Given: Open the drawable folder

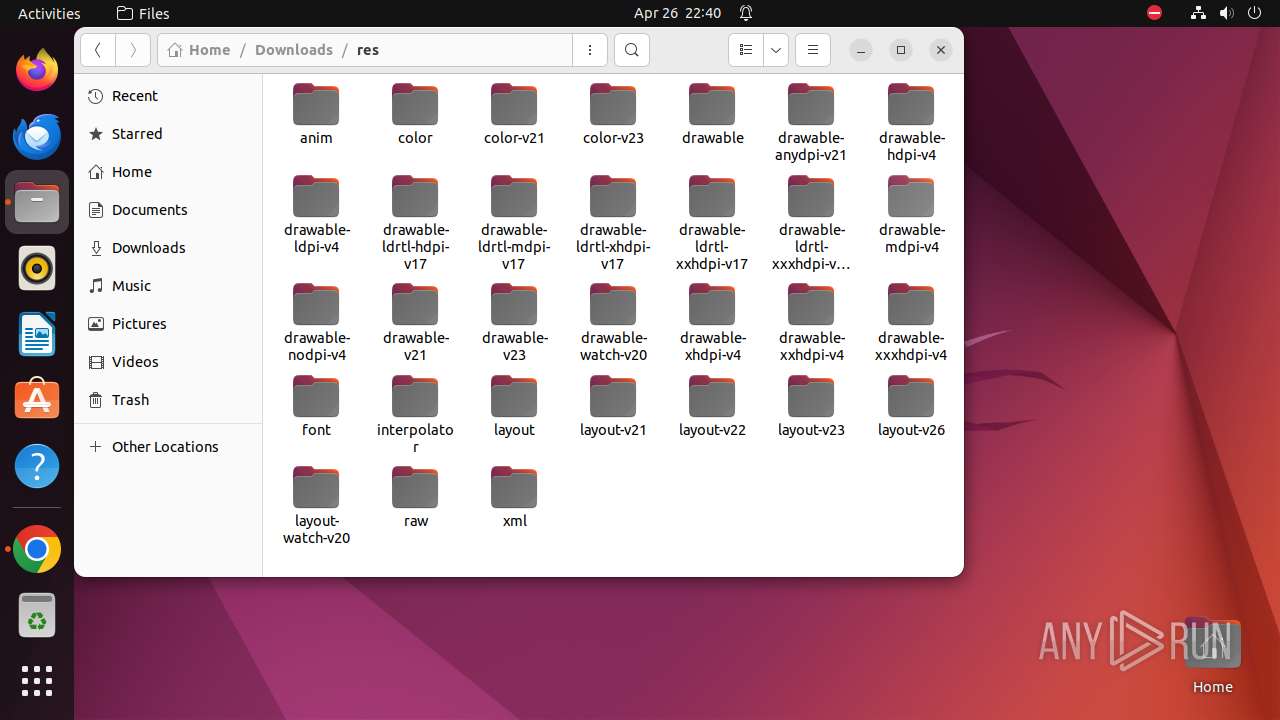Looking at the screenshot, I should tap(712, 115).
